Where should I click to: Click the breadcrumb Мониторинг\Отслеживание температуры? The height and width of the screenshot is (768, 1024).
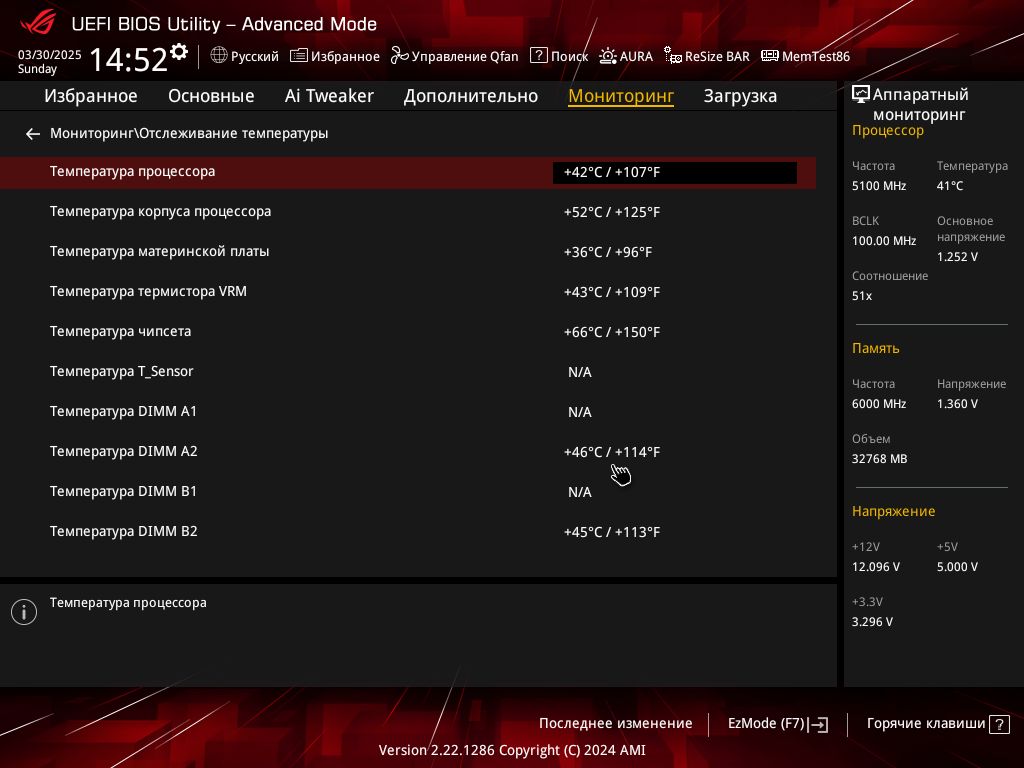click(x=189, y=133)
